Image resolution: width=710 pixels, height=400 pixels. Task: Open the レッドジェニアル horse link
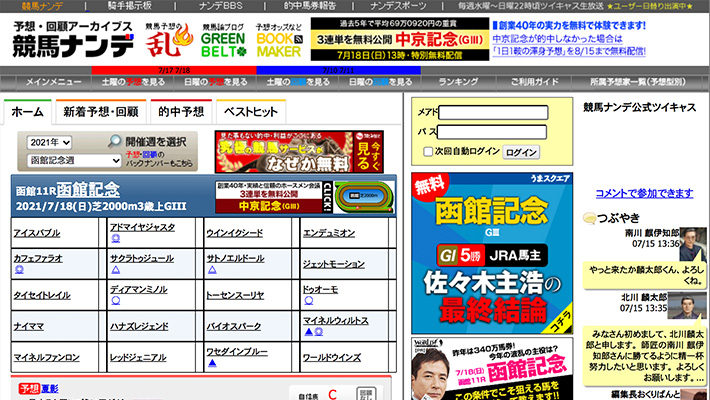(138, 357)
